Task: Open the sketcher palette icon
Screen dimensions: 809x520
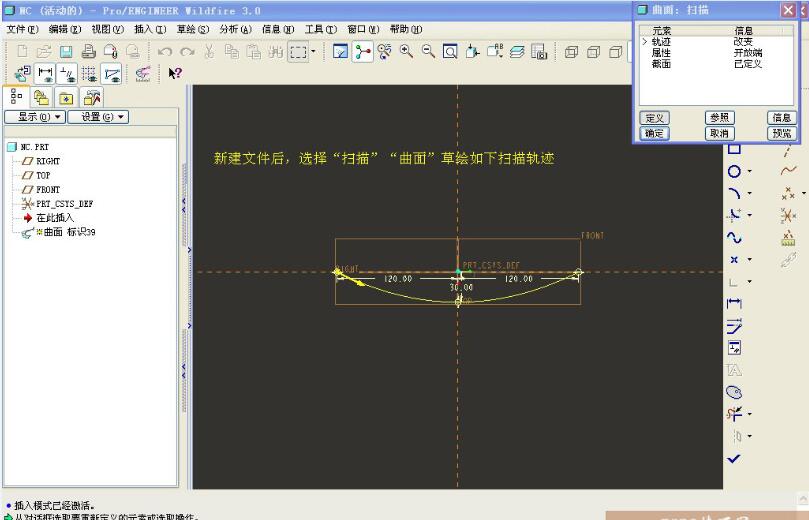Action: point(734,392)
